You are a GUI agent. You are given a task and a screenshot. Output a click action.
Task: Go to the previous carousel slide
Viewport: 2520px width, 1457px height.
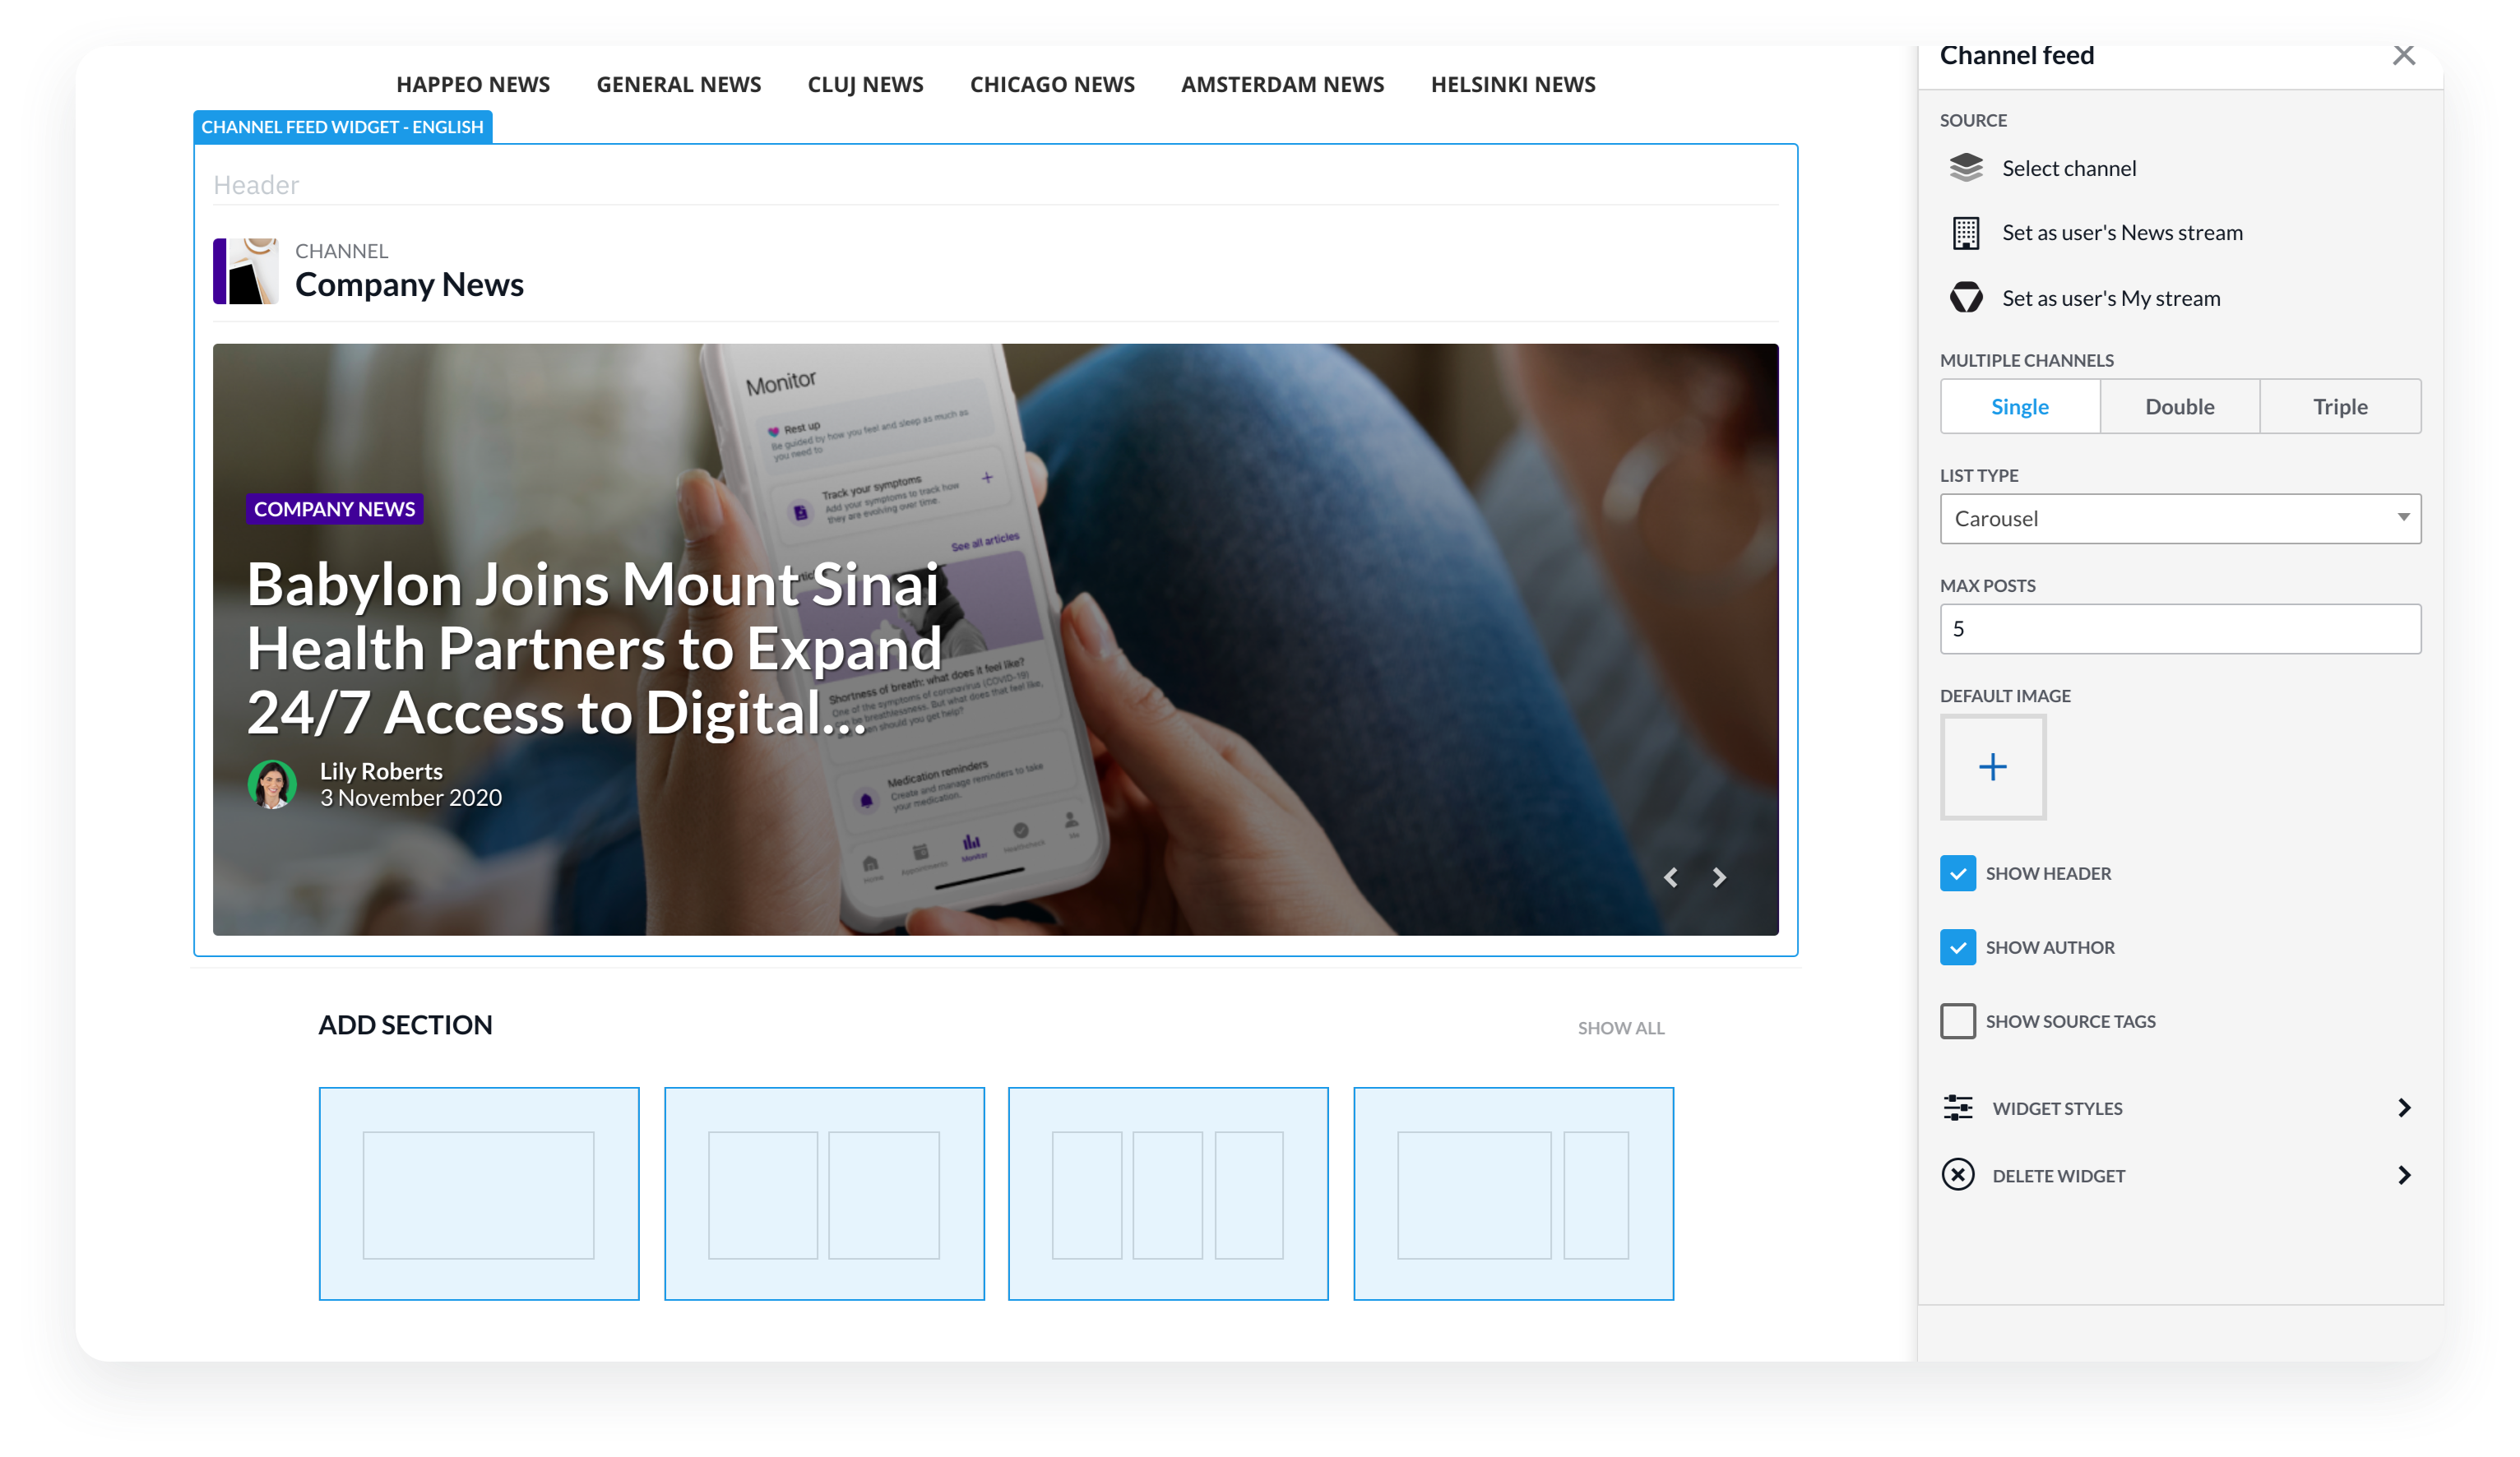(x=1670, y=877)
